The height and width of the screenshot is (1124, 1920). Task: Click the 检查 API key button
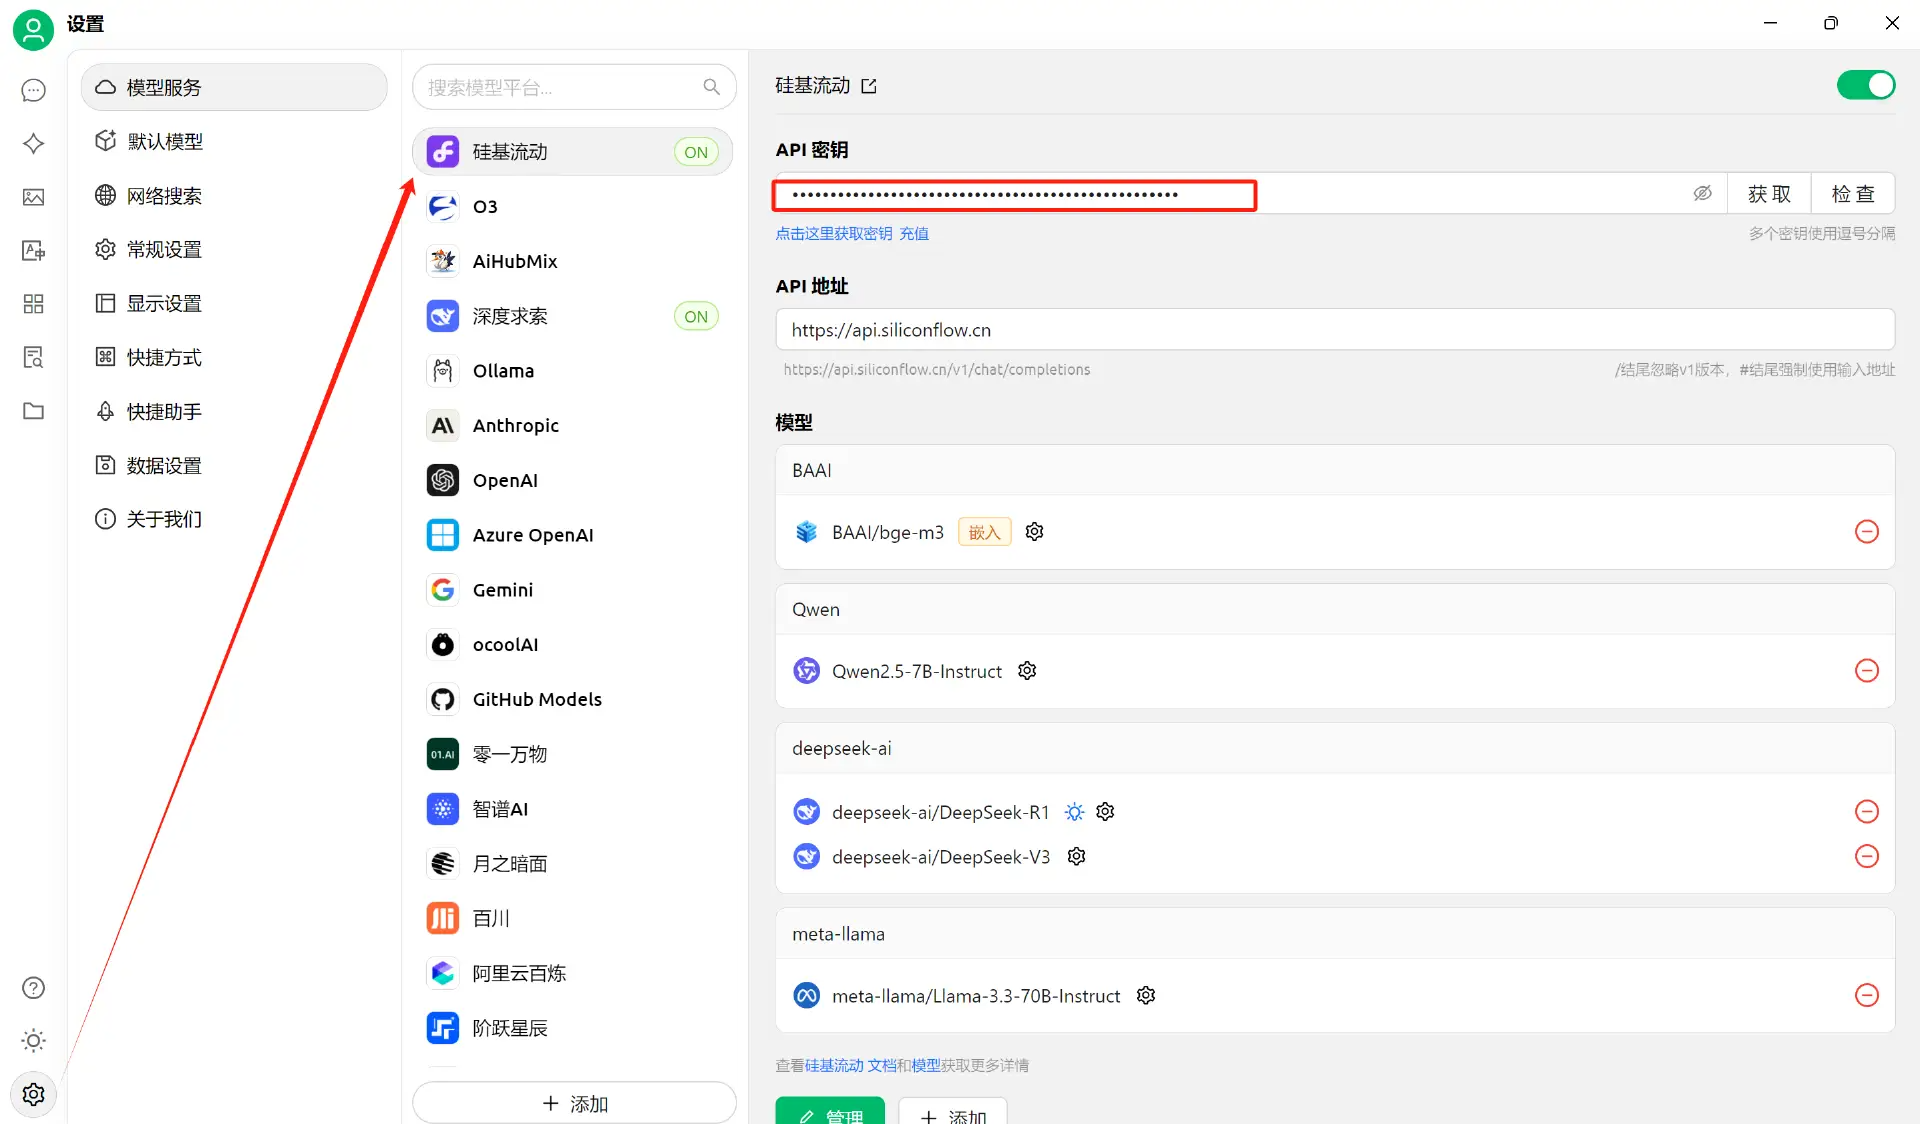point(1853,194)
